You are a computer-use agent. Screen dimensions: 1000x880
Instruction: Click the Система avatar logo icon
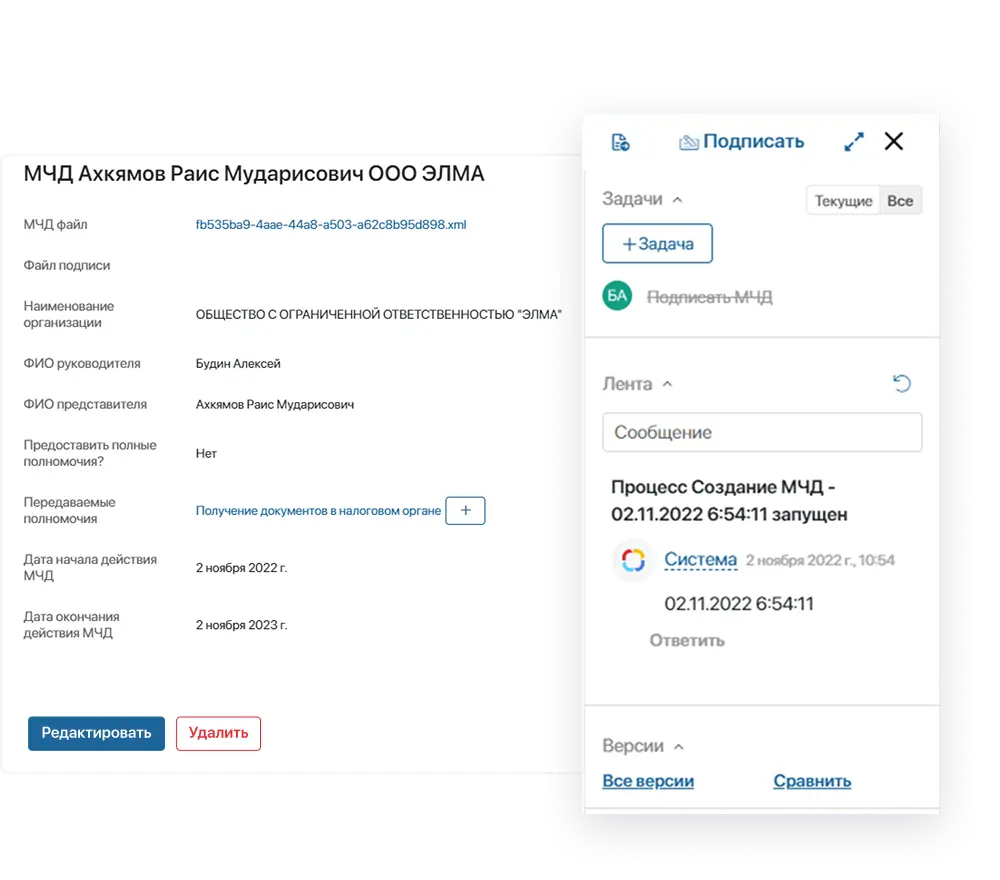[633, 561]
